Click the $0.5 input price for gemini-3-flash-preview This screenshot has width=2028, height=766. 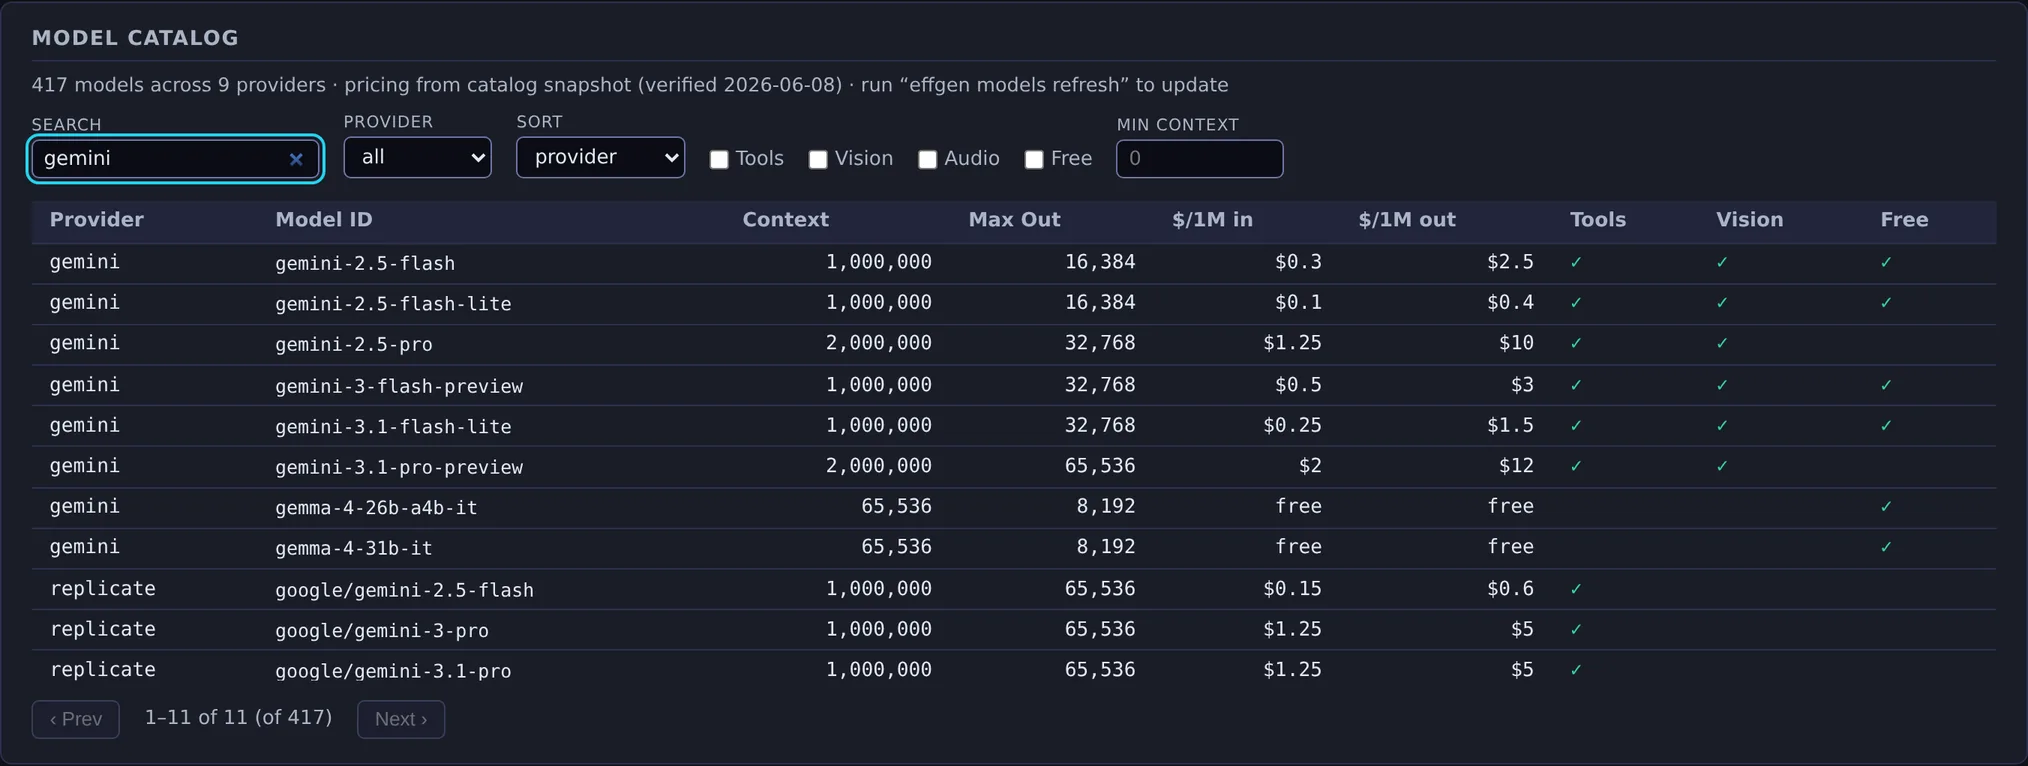(1298, 385)
